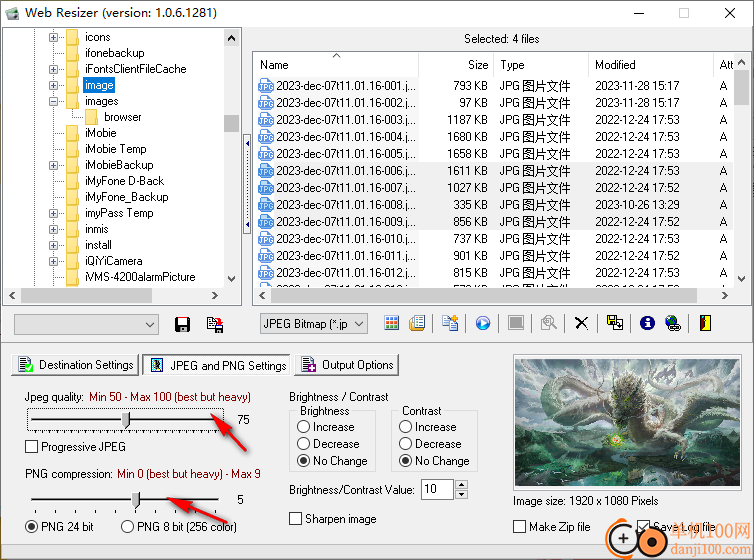Sort files by Modified column header
The height and width of the screenshot is (560, 754).
point(651,65)
